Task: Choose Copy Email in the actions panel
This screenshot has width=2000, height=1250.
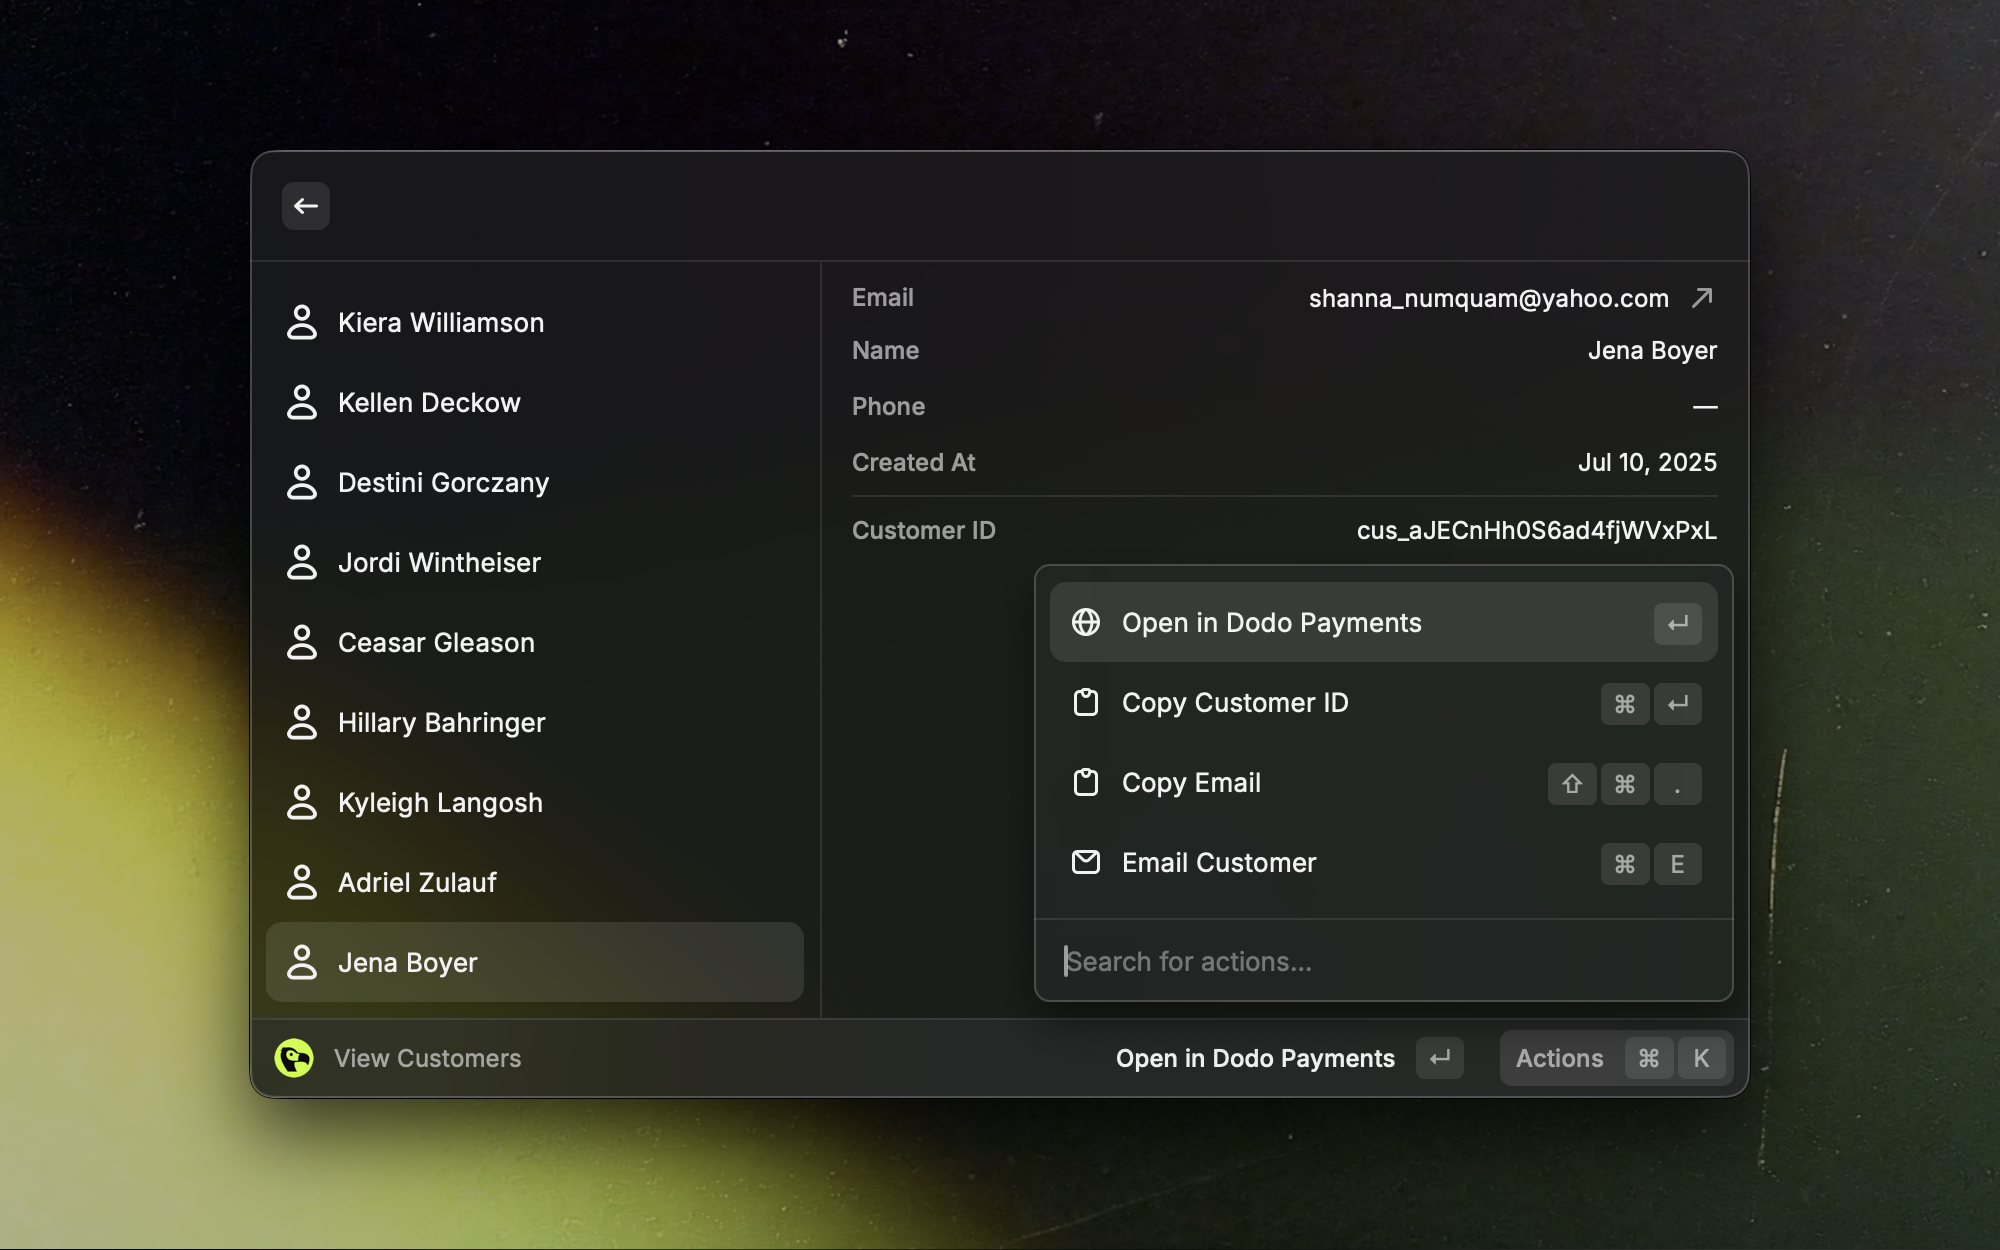Action: click(x=1190, y=783)
